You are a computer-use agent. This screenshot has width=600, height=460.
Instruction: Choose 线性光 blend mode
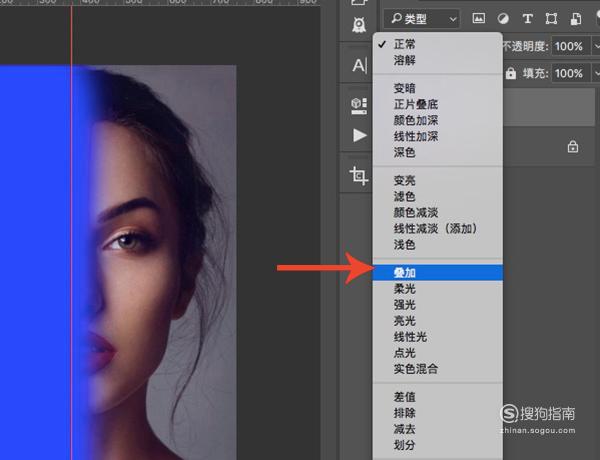click(437, 337)
